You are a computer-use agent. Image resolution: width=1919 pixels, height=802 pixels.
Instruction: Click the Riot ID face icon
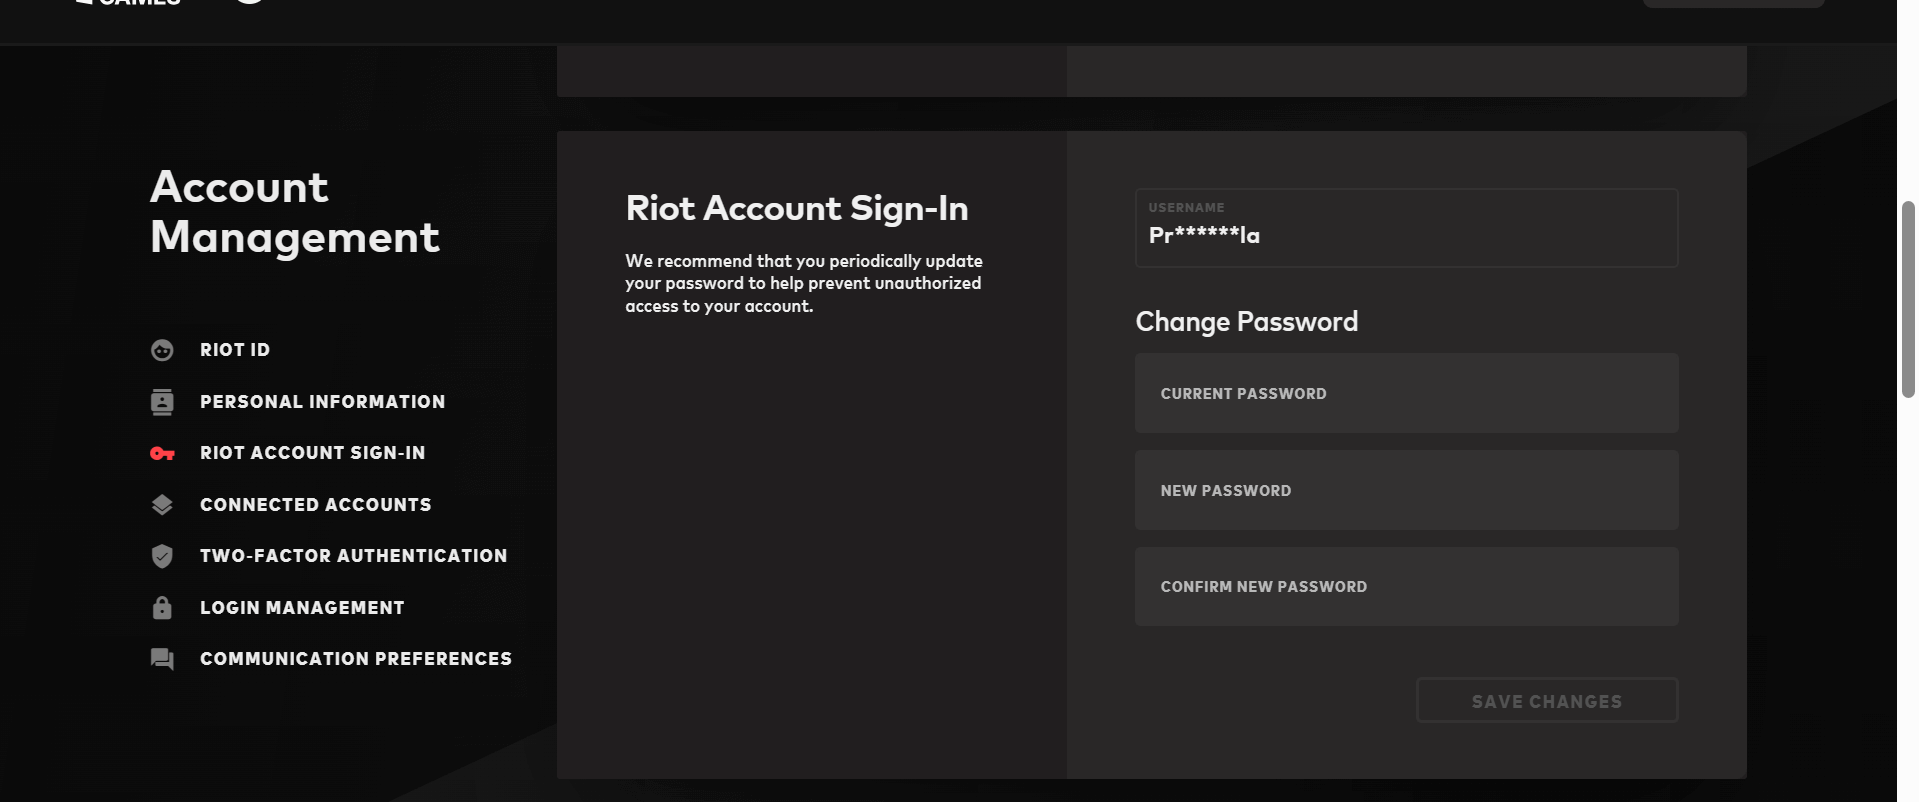[x=162, y=350]
